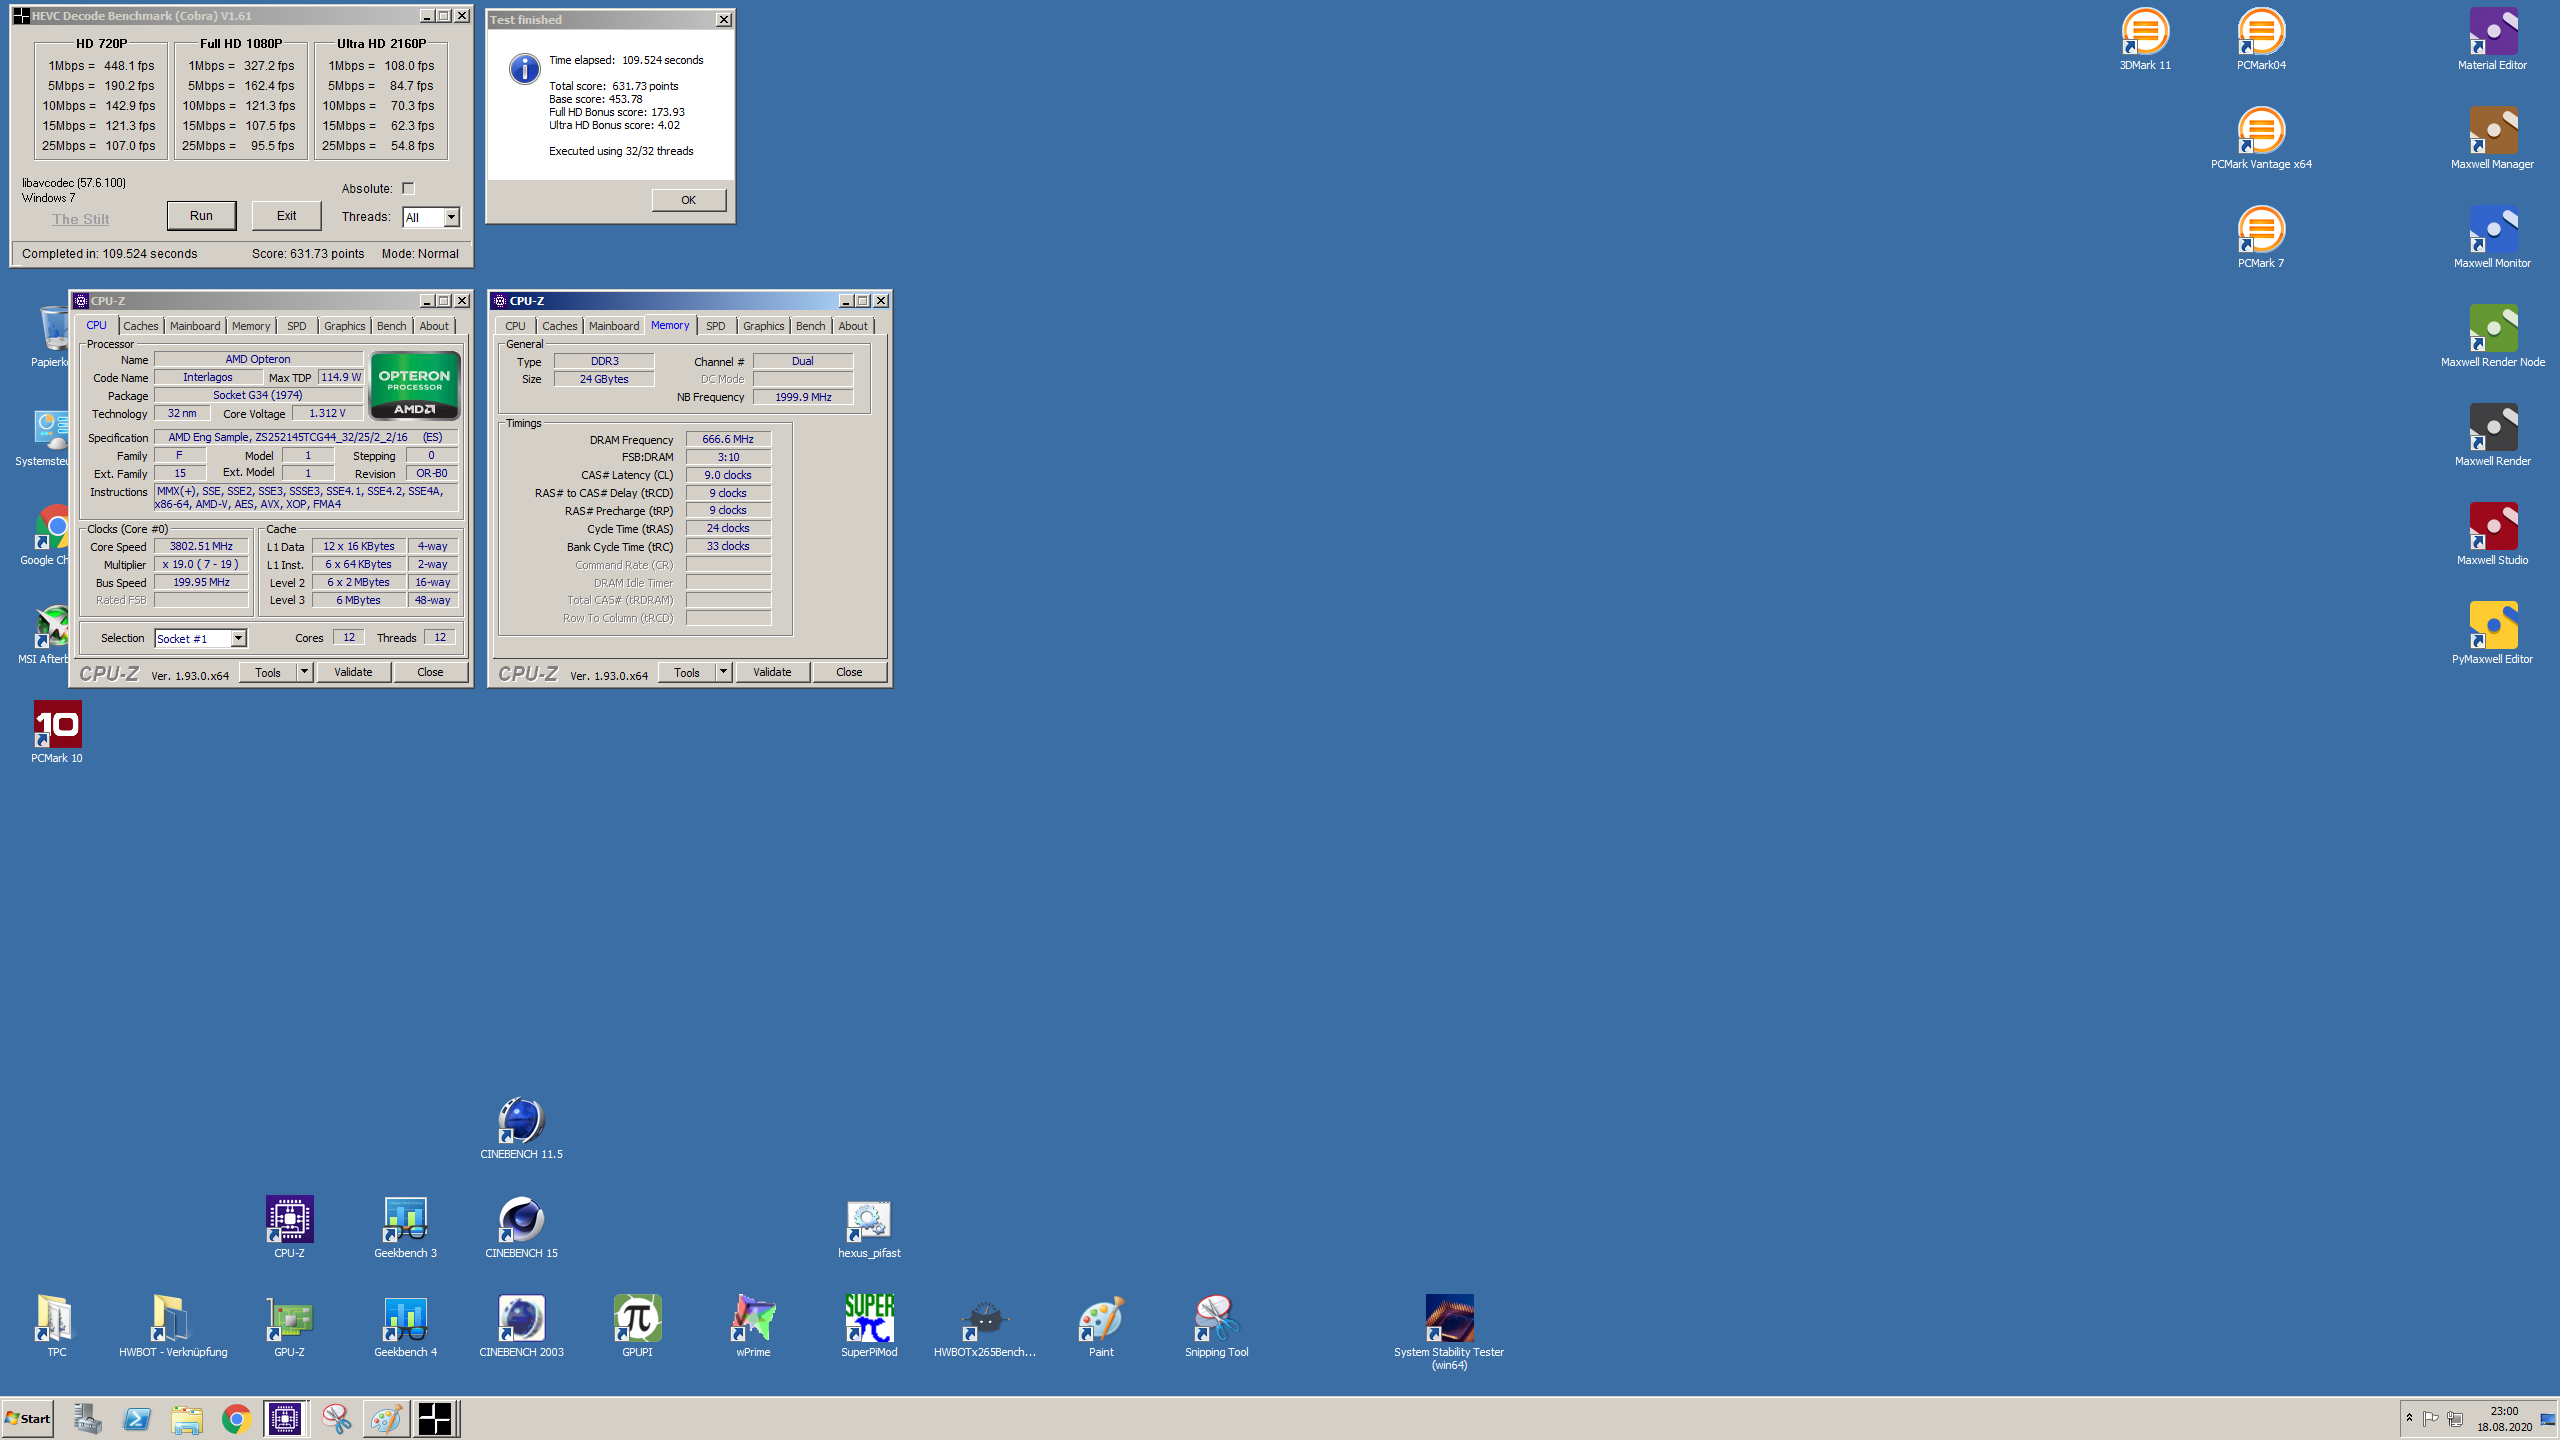
Task: Show hidden system tray icons
Action: pyautogui.click(x=2409, y=1418)
